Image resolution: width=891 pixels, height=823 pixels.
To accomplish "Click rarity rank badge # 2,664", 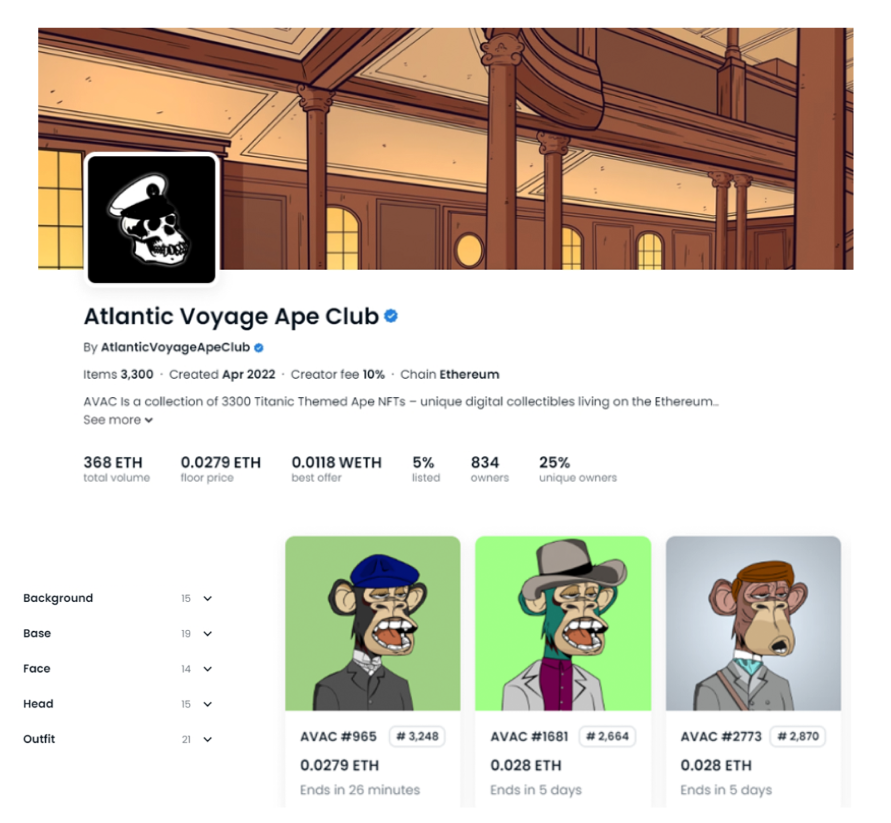I will click(x=607, y=737).
